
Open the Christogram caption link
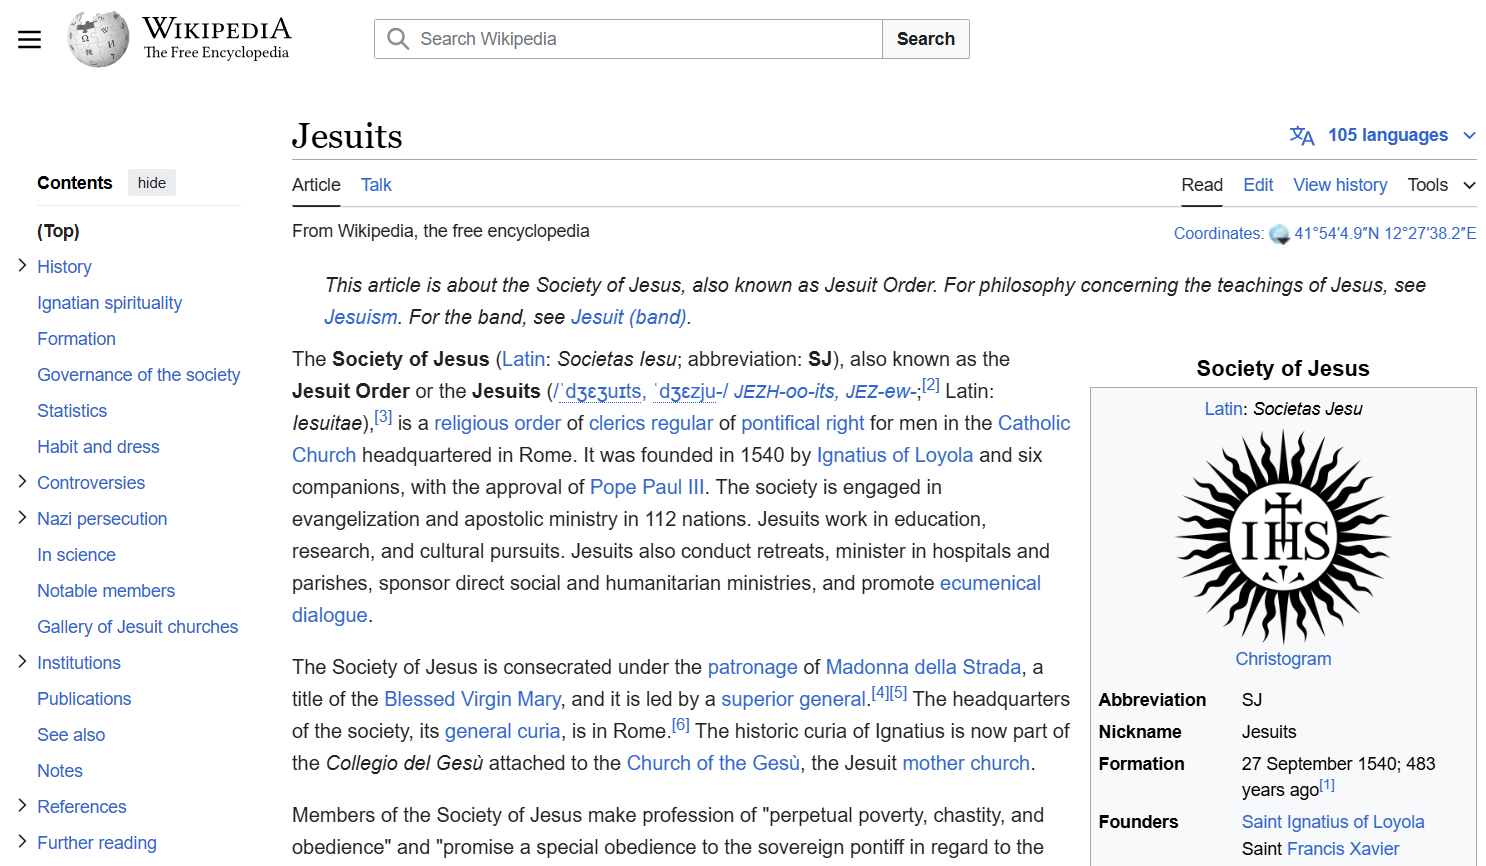coord(1283,659)
